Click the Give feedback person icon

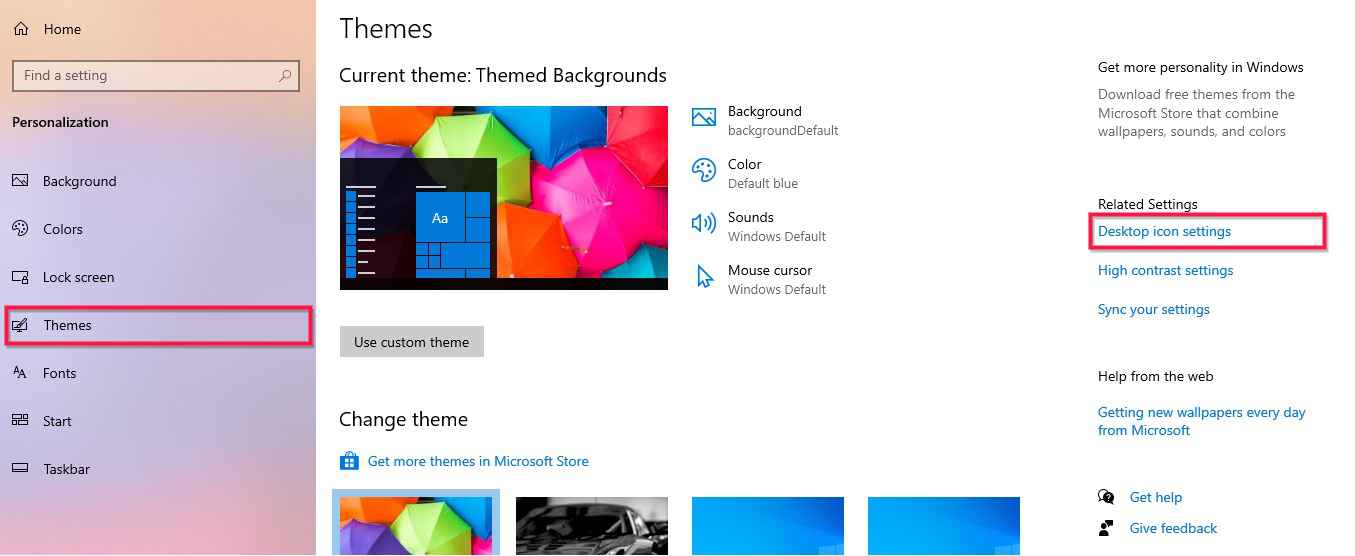tap(1106, 528)
